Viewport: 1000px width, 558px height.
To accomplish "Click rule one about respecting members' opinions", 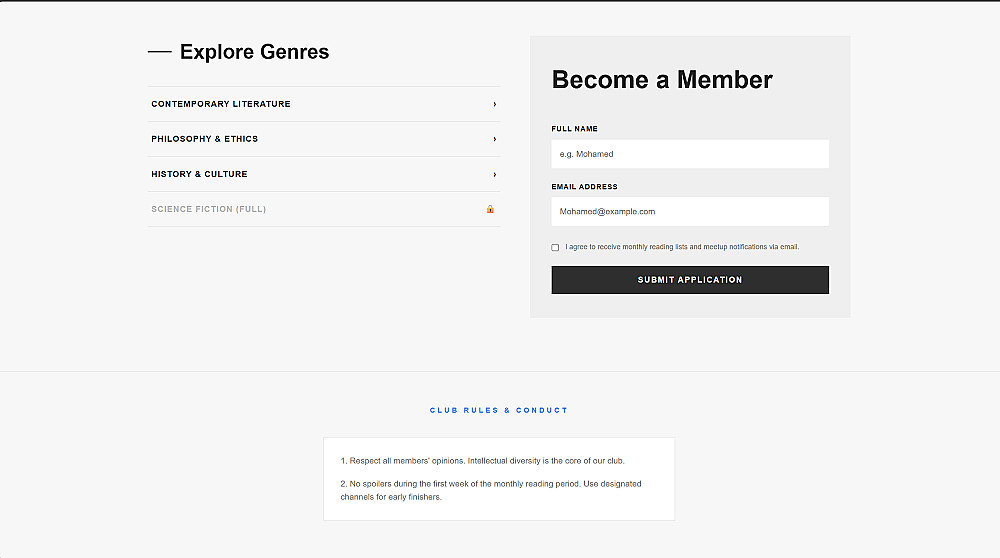I will [483, 461].
